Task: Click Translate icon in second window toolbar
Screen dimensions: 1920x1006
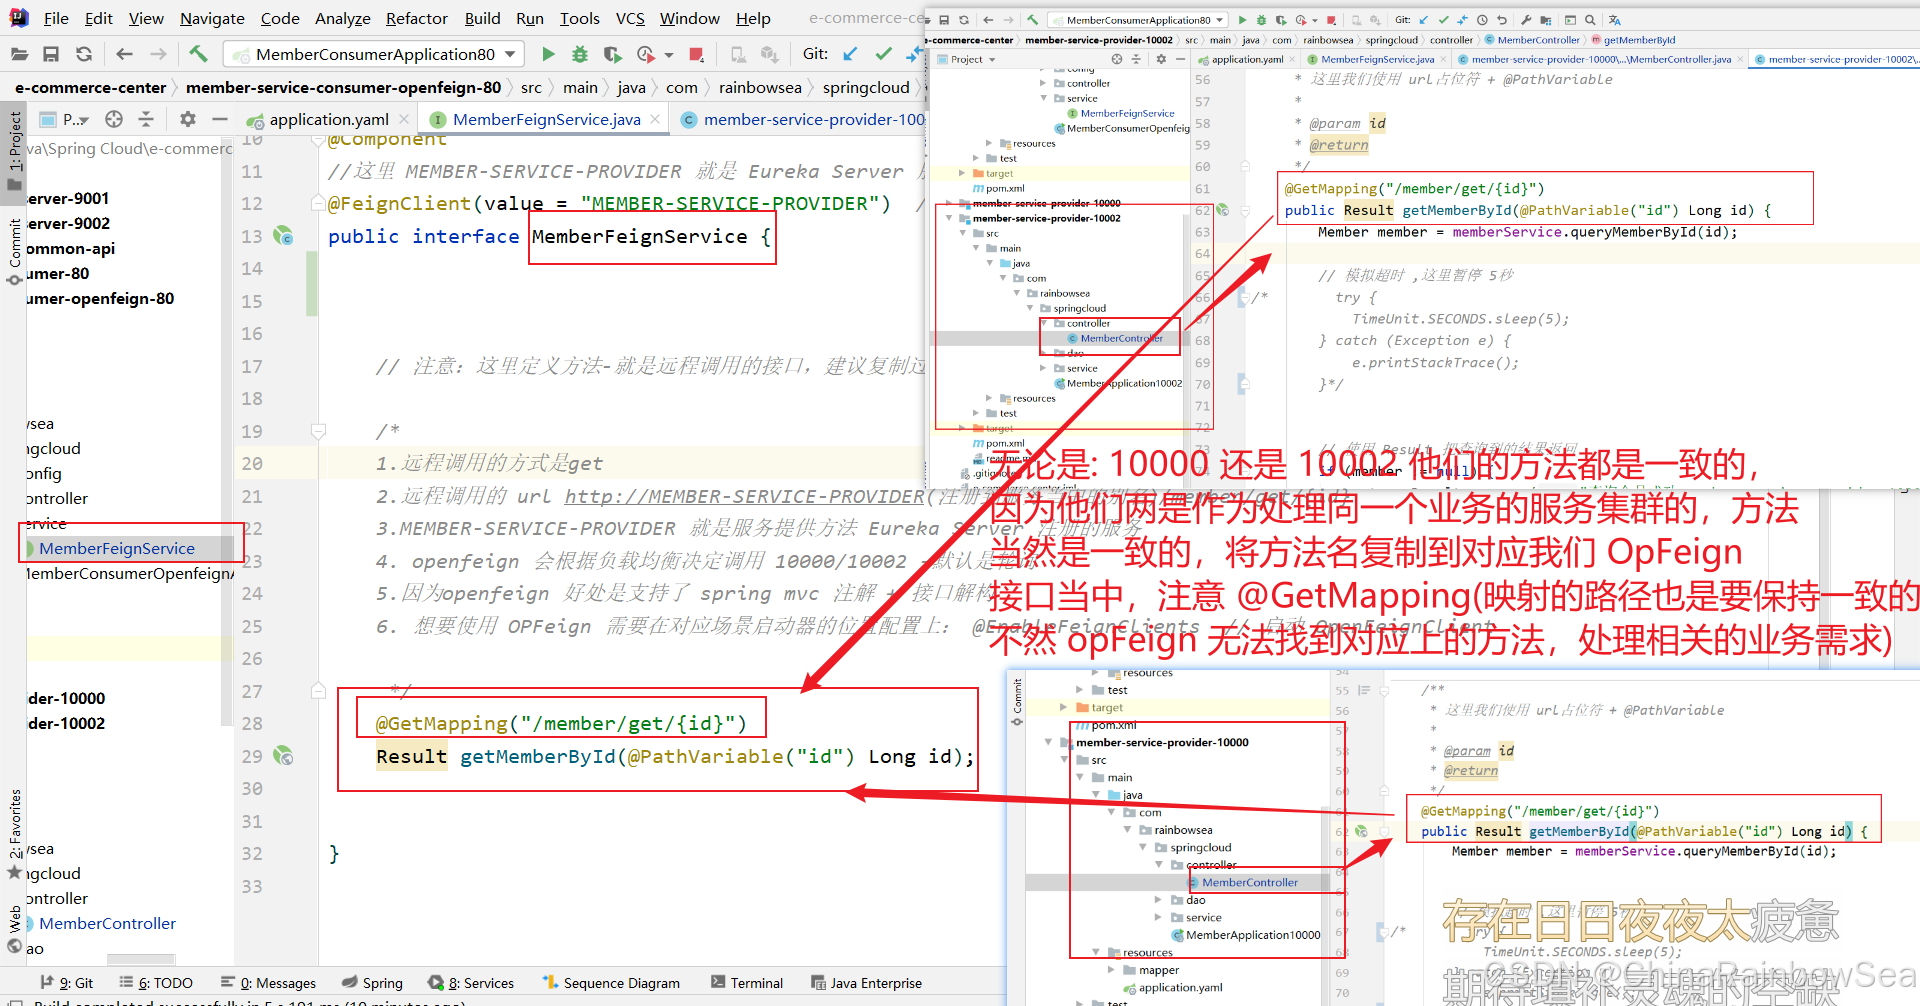Action: click(1614, 20)
